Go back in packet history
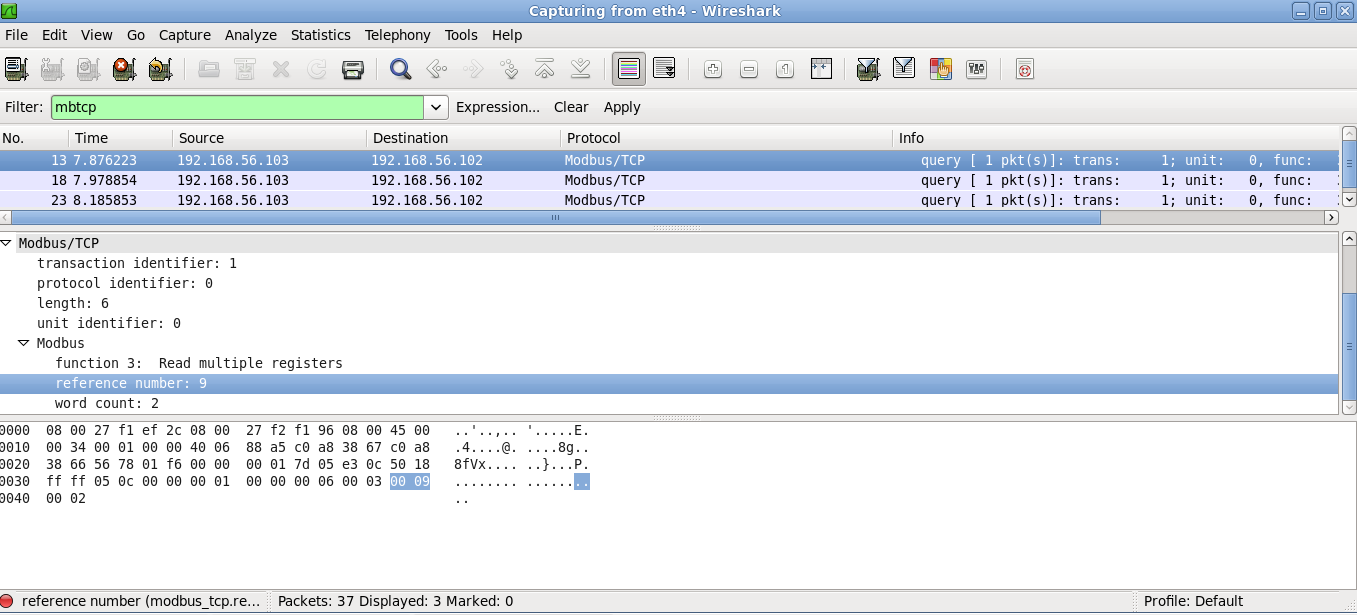This screenshot has width=1357, height=615. [x=436, y=69]
